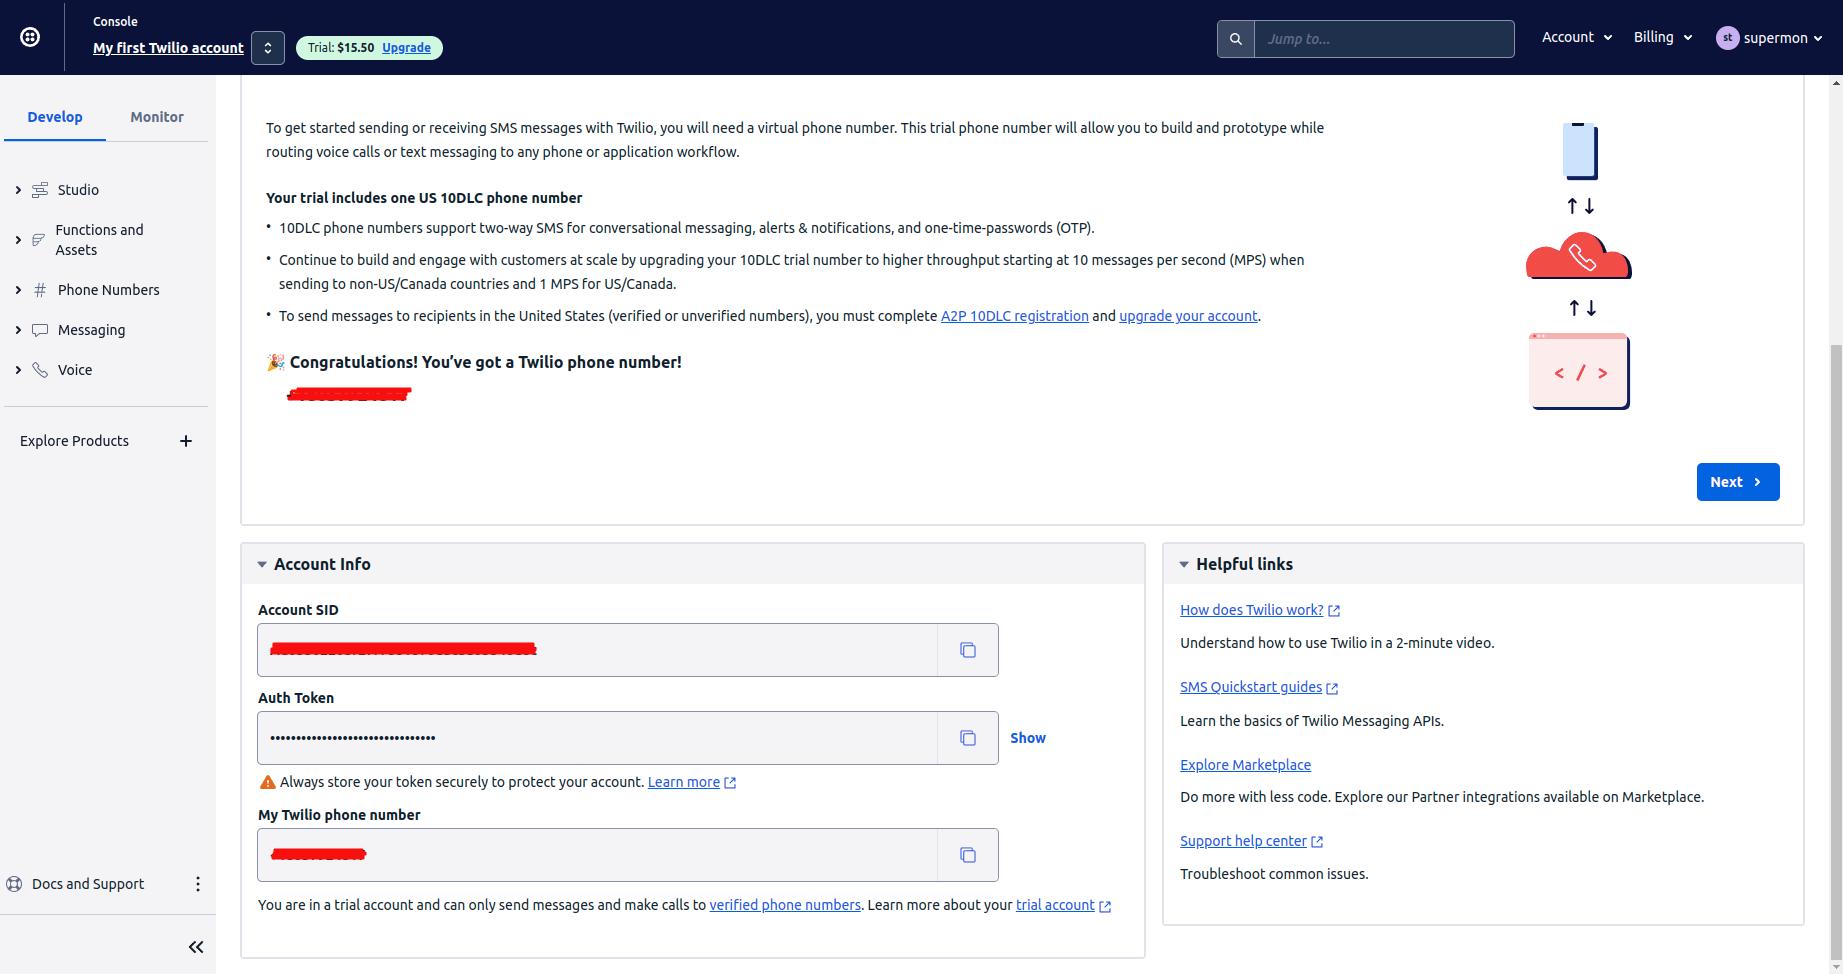
Task: Open the Account menu
Action: pyautogui.click(x=1577, y=37)
